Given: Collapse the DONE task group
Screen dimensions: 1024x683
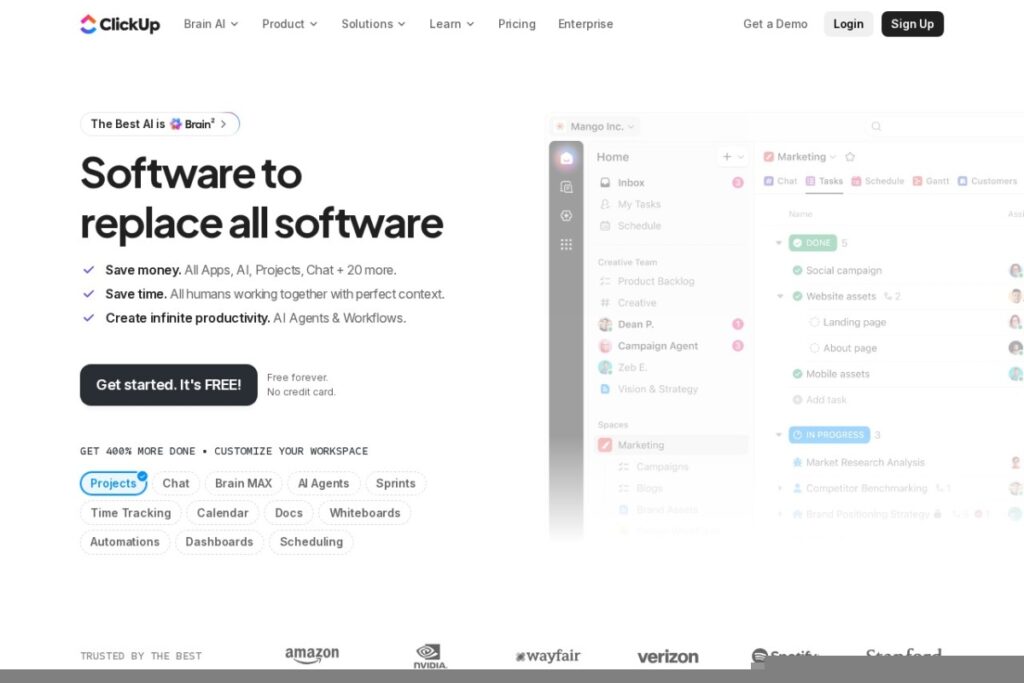Looking at the screenshot, I should point(778,243).
